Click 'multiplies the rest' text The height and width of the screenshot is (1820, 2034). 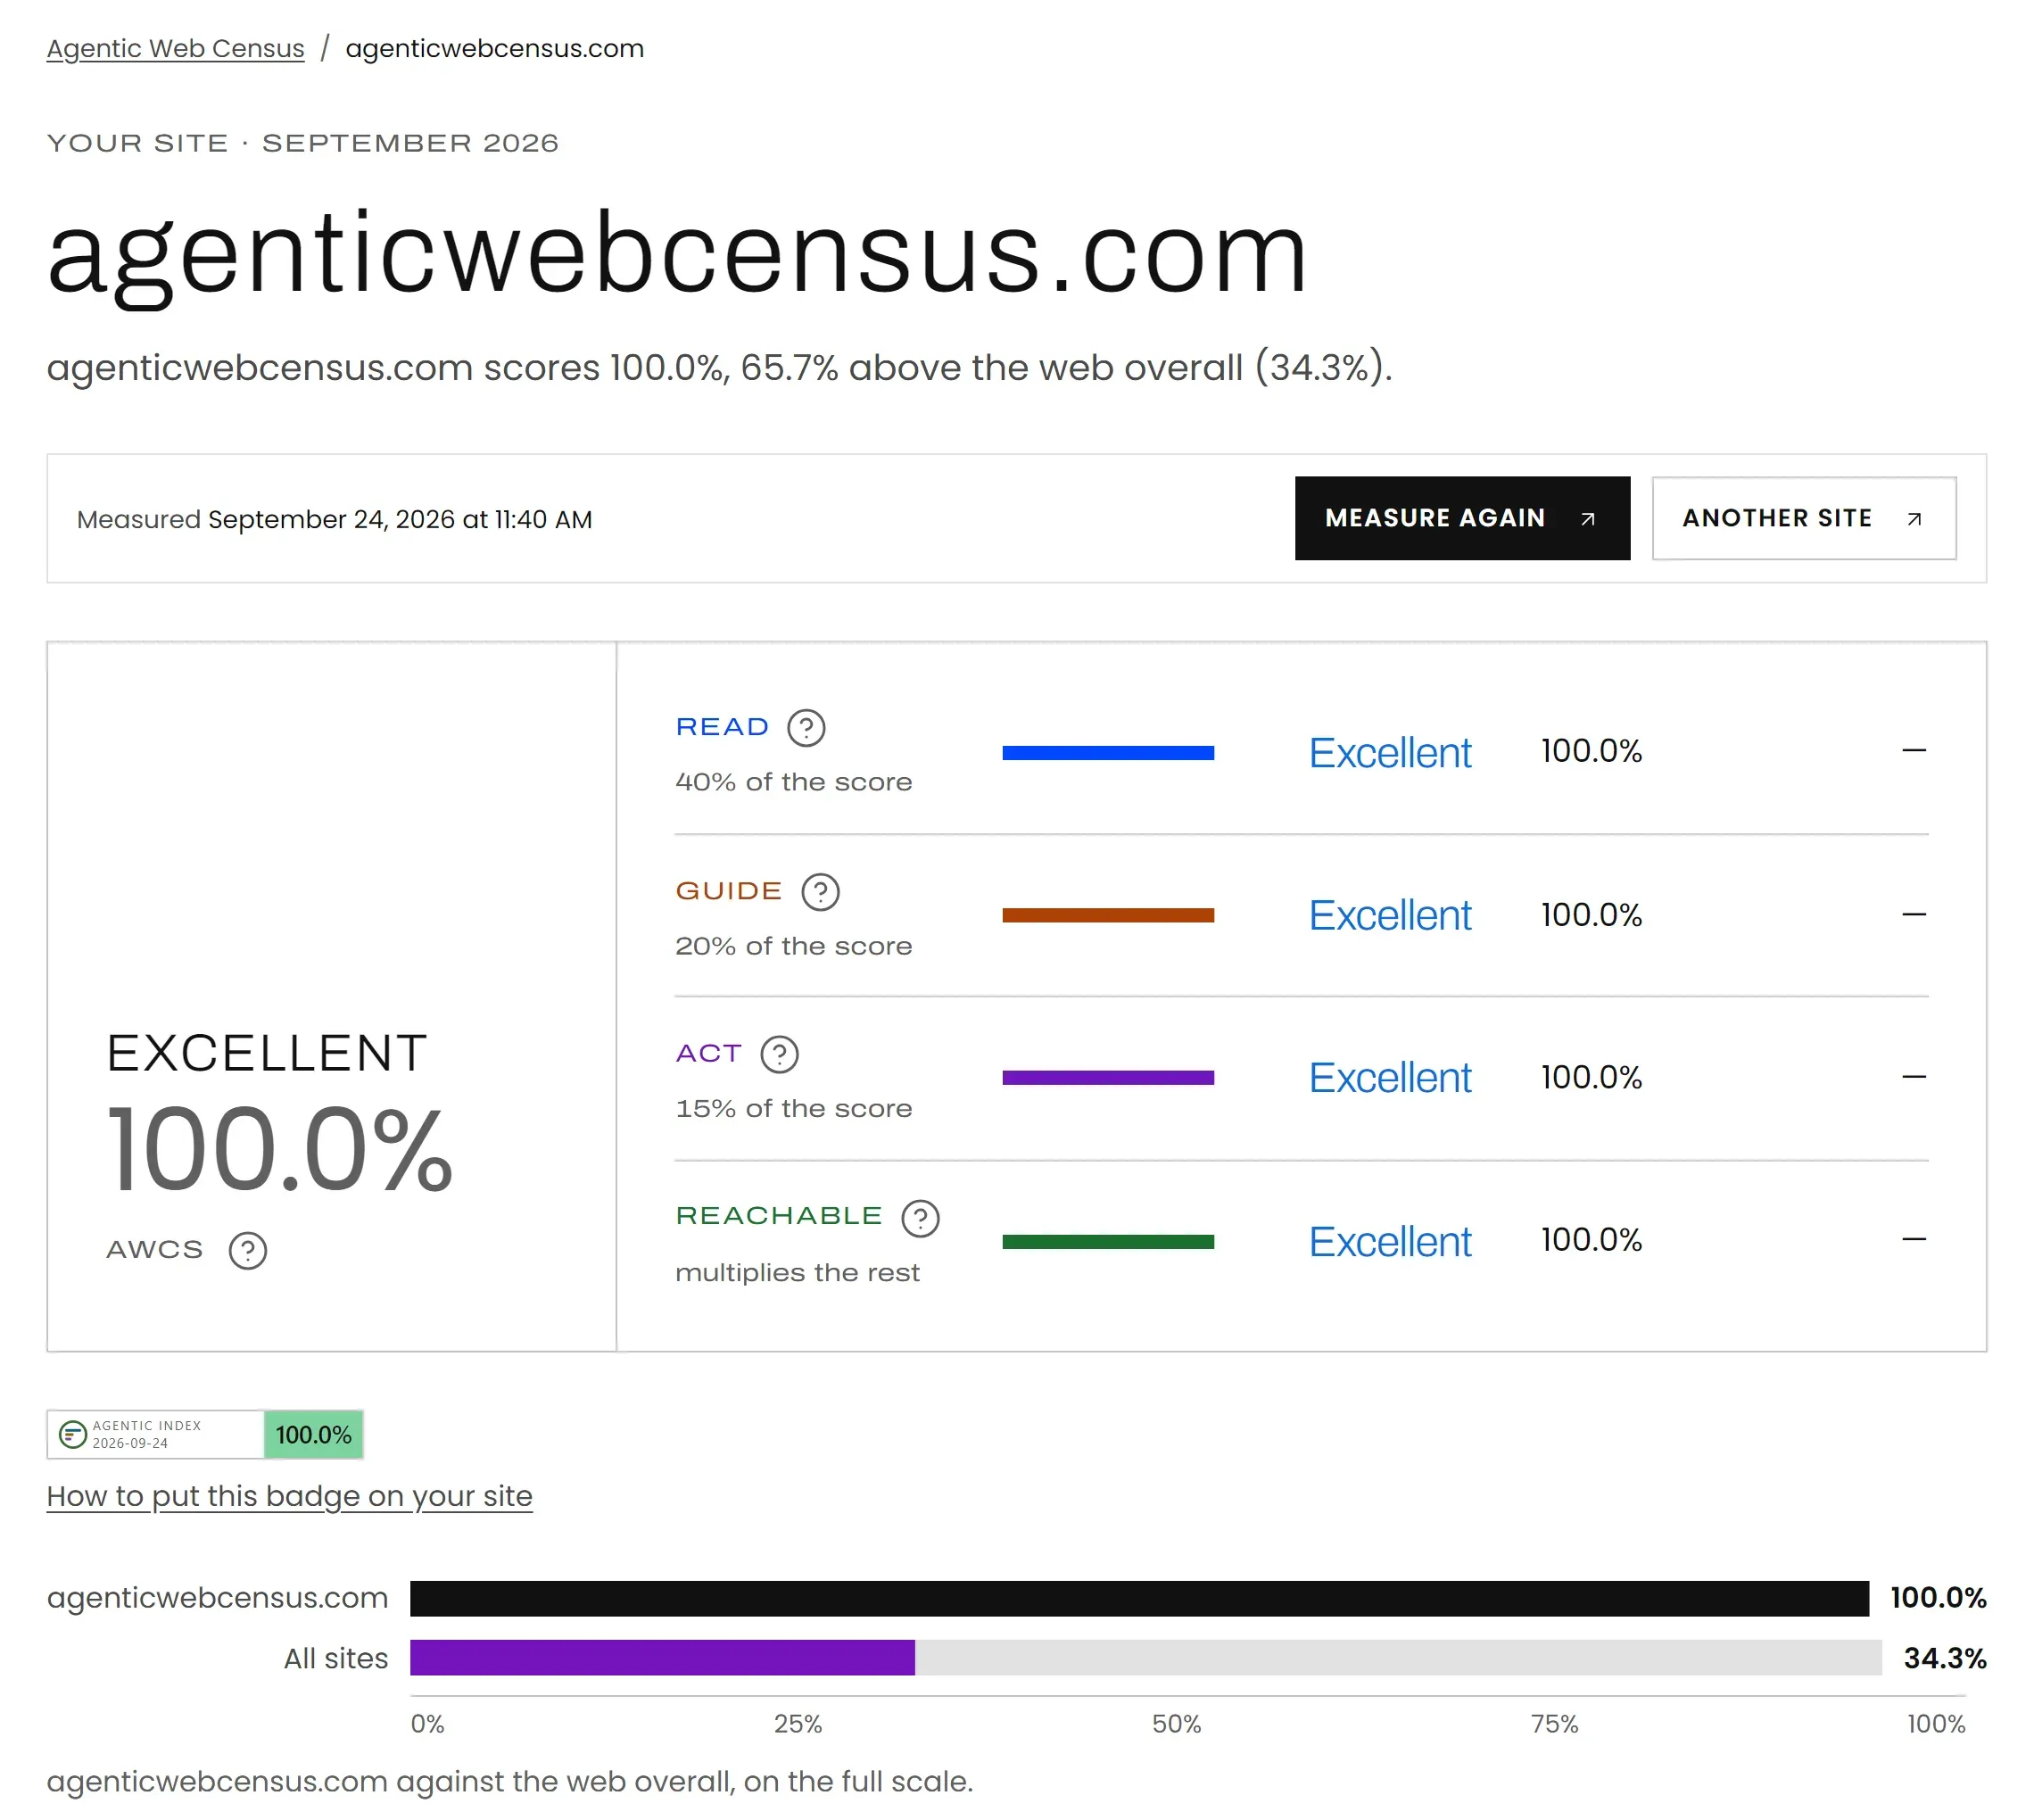click(x=797, y=1273)
